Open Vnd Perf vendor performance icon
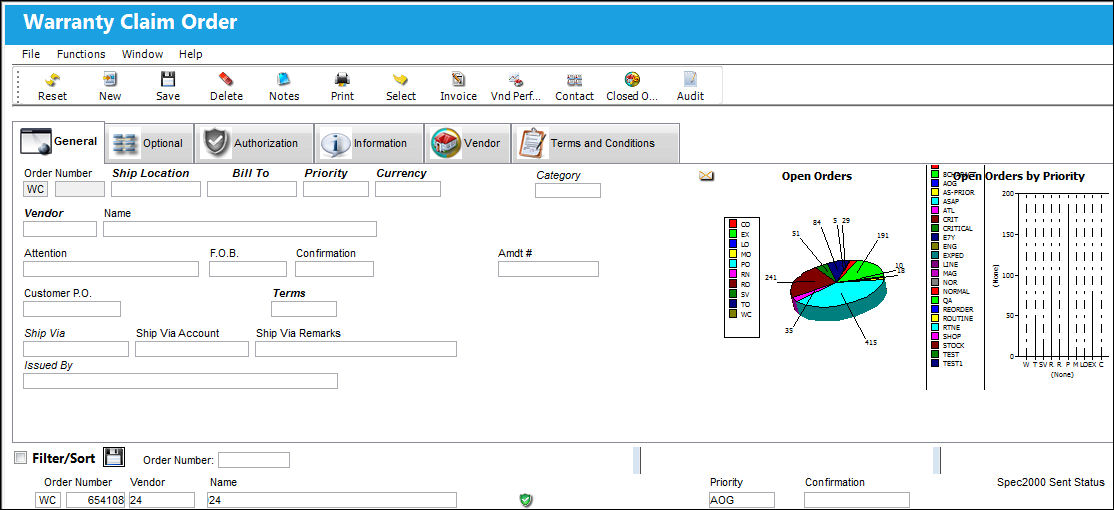 (x=517, y=87)
